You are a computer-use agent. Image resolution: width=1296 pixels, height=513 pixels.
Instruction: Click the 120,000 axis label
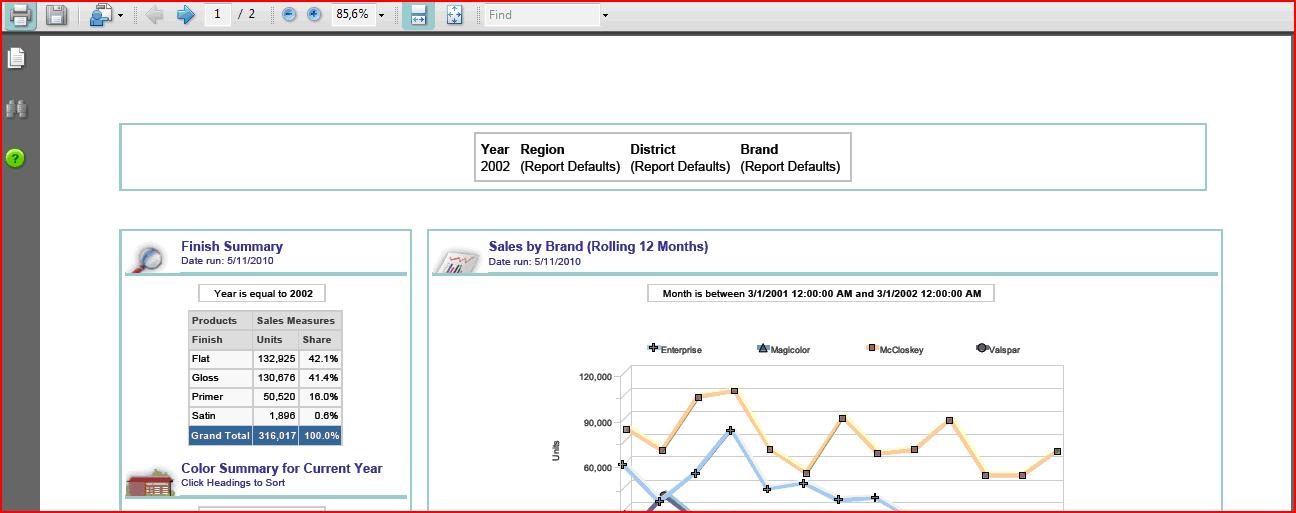[x=596, y=377]
